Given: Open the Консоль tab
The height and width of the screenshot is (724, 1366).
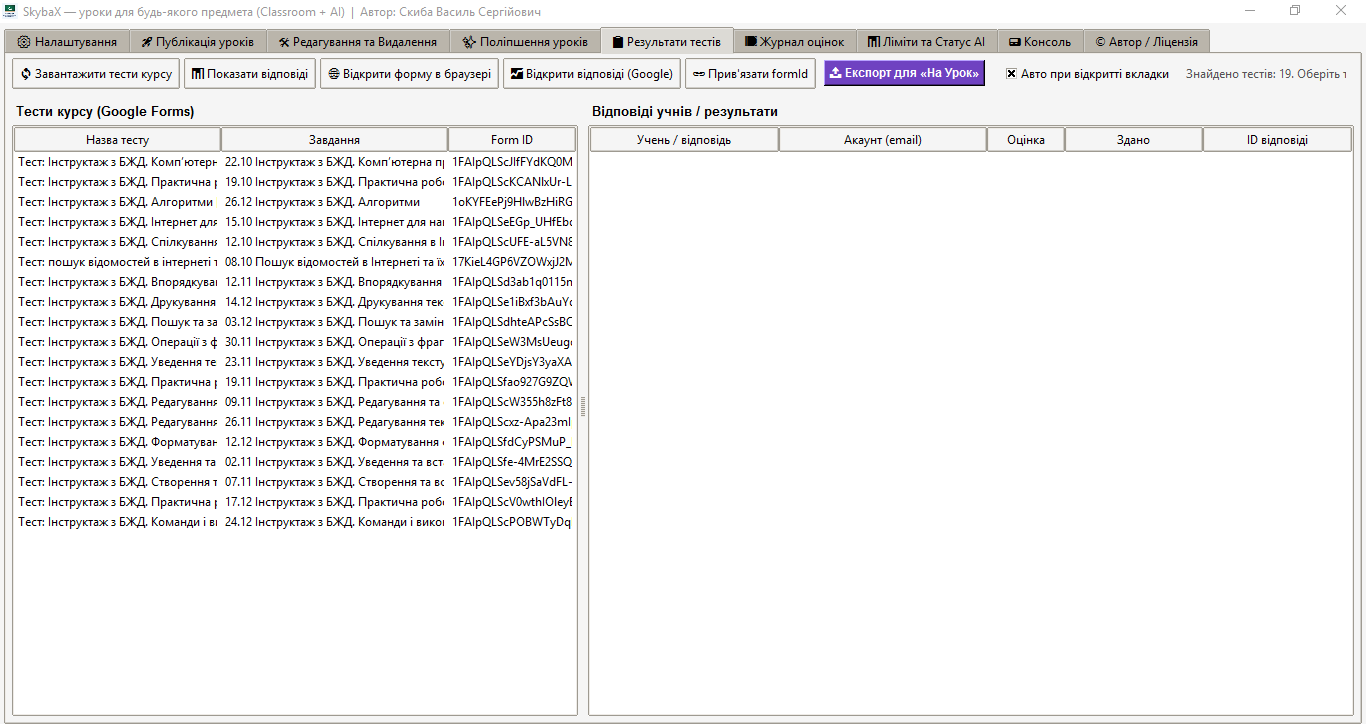Looking at the screenshot, I should 1040,42.
